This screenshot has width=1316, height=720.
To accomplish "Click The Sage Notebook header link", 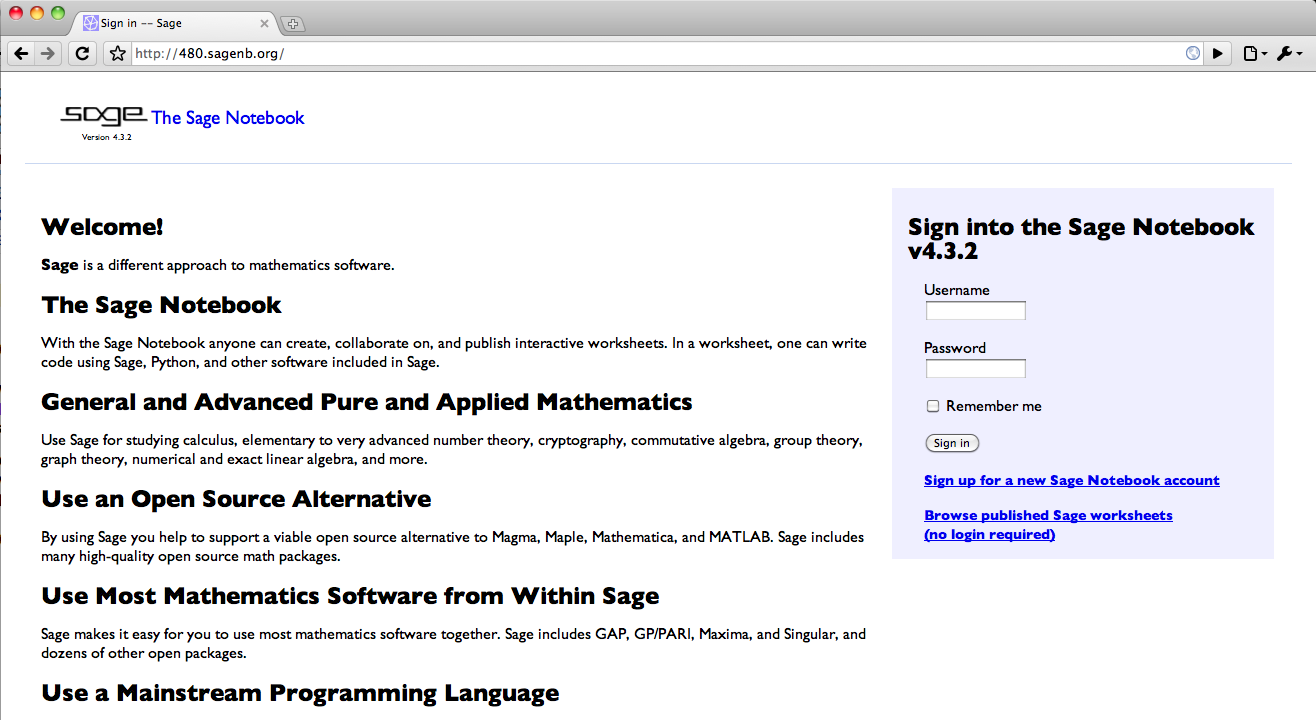I will (228, 118).
